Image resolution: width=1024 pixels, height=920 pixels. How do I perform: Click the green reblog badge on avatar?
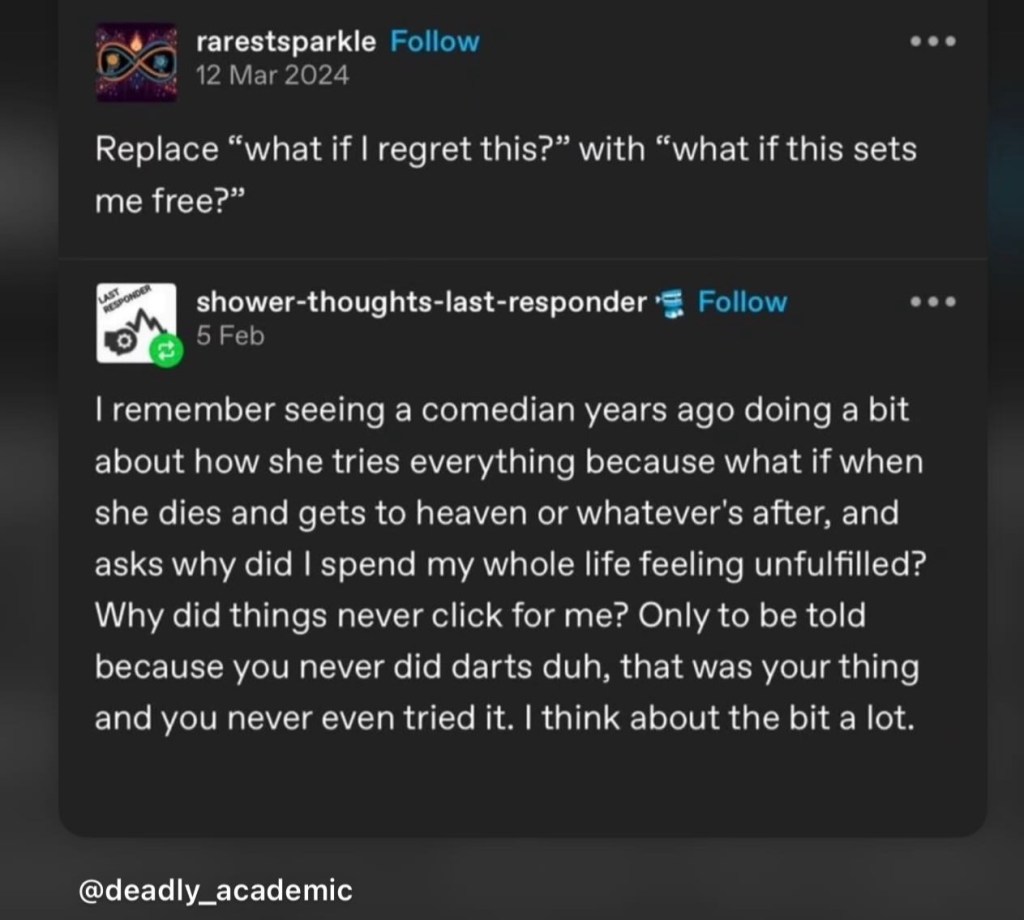[x=166, y=350]
